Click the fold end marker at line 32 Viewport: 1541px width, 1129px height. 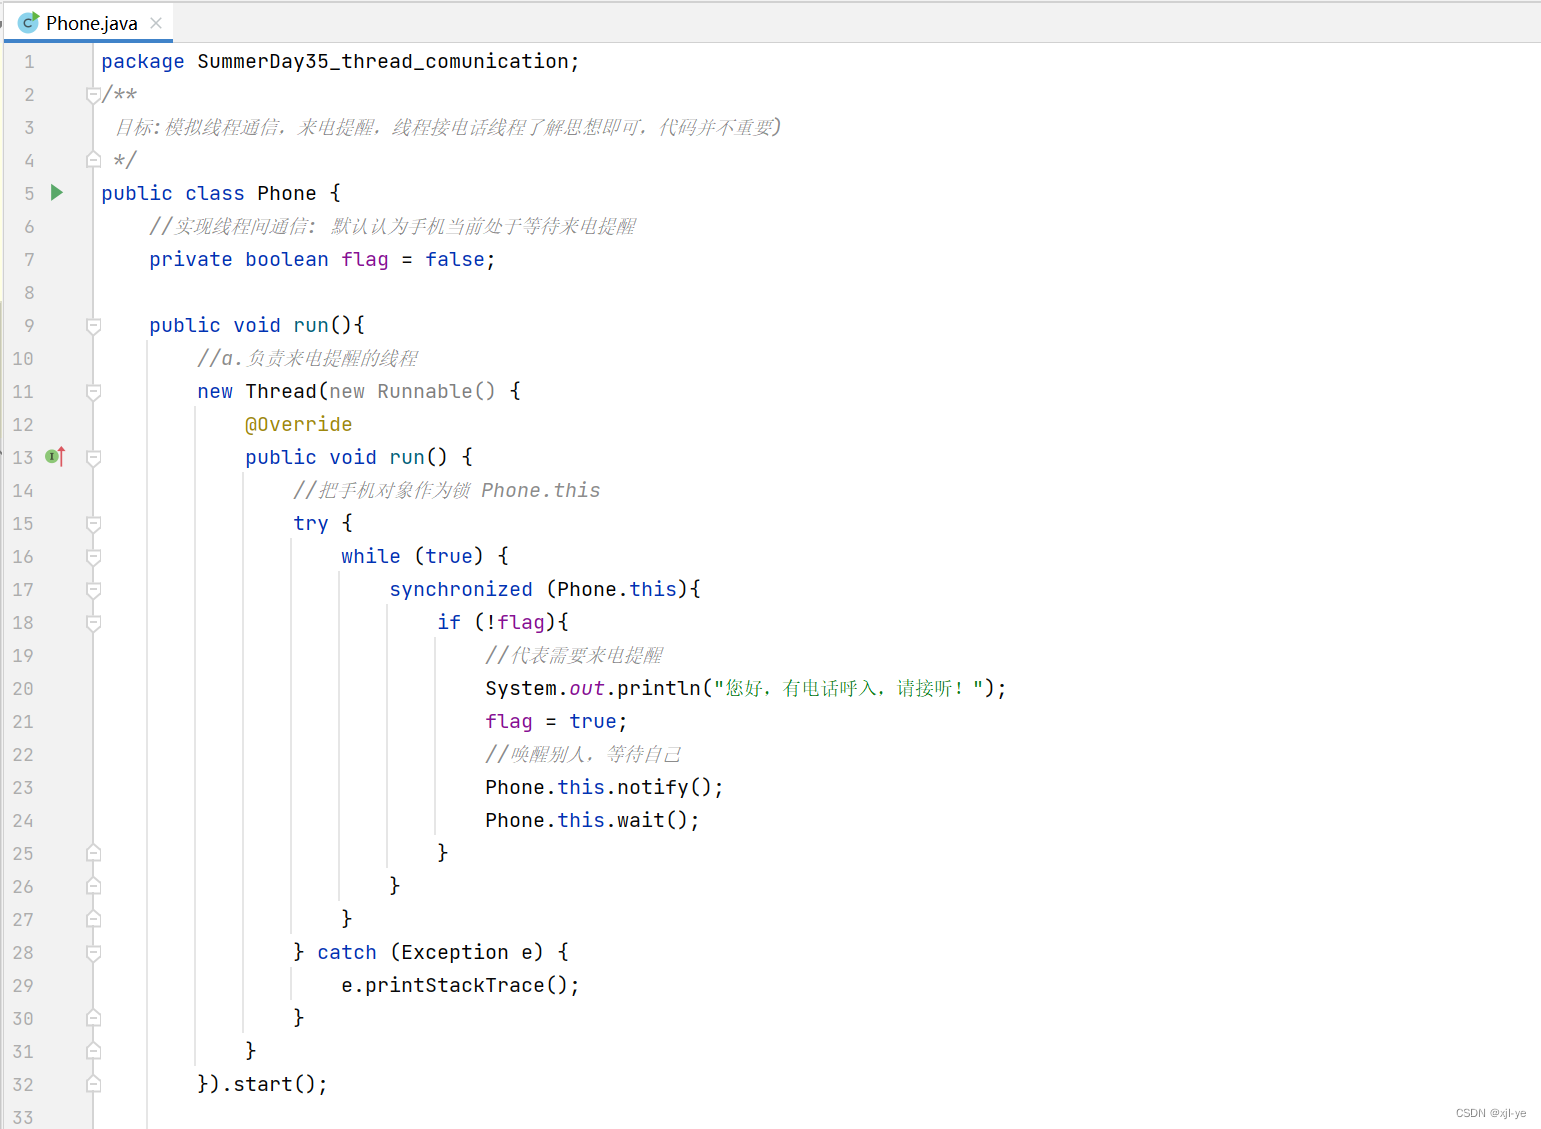93,1084
